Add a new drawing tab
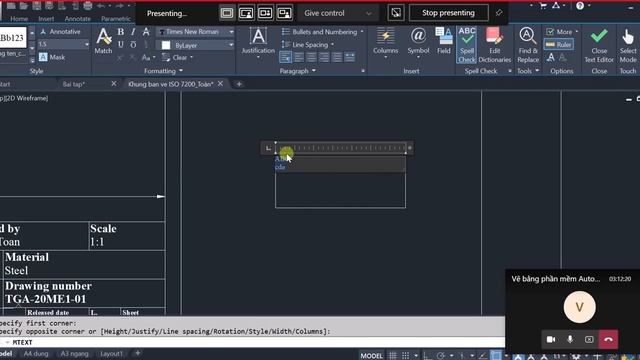Image resolution: width=640 pixels, height=360 pixels. pyautogui.click(x=239, y=84)
